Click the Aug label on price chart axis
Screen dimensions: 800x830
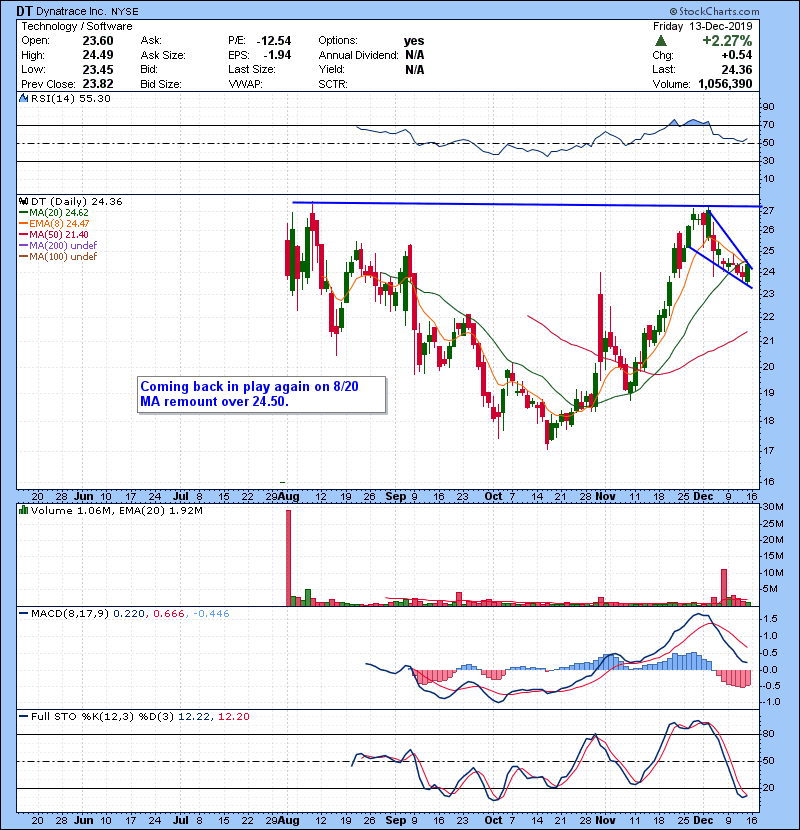[x=289, y=497]
